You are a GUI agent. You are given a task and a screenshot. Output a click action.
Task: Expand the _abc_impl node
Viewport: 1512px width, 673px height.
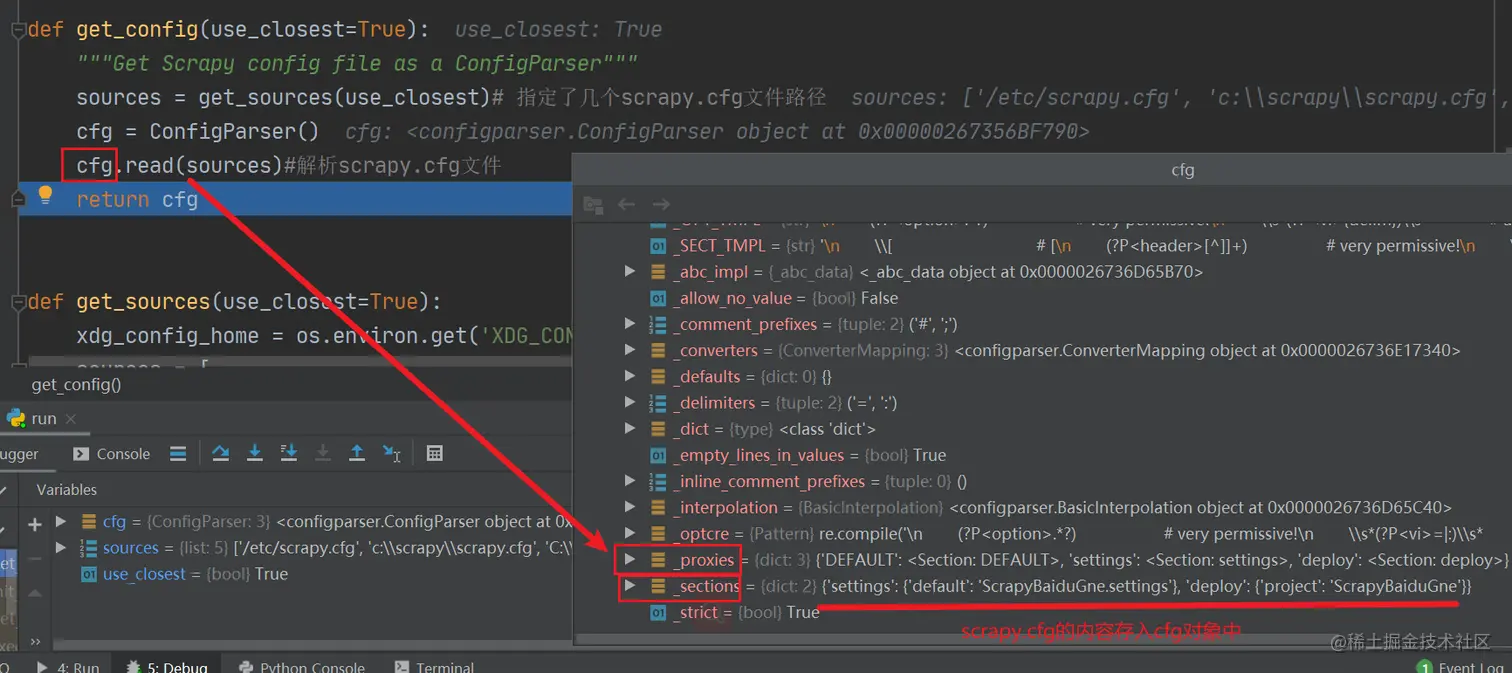tap(629, 271)
